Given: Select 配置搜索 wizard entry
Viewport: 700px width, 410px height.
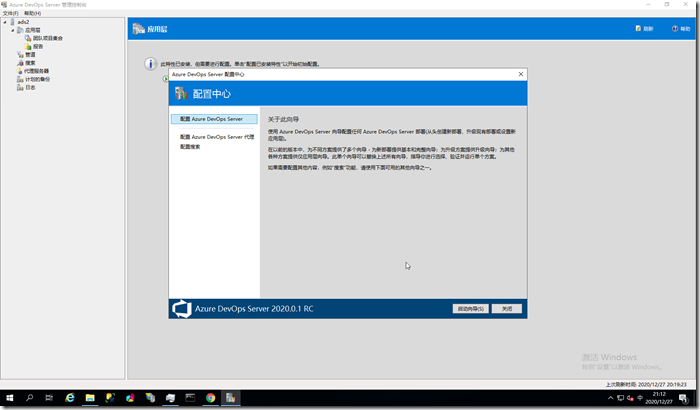Looking at the screenshot, I should click(x=190, y=146).
